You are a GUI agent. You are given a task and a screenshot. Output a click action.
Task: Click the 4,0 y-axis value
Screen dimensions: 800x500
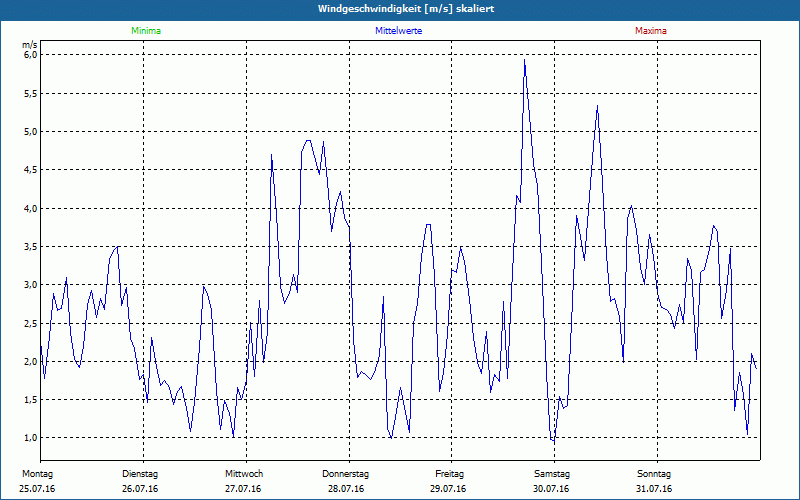pyautogui.click(x=31, y=208)
